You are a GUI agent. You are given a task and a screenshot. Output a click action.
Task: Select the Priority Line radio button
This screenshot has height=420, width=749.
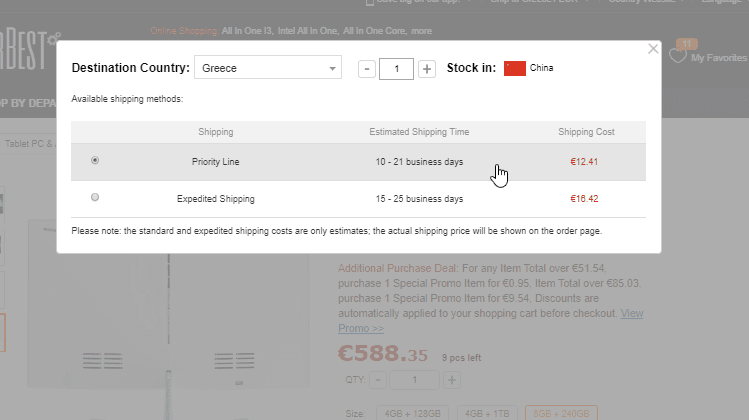pos(95,160)
